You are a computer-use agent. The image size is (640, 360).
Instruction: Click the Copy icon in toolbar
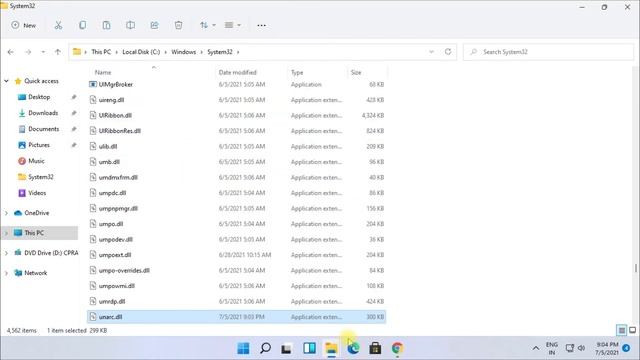pyautogui.click(x=82, y=25)
